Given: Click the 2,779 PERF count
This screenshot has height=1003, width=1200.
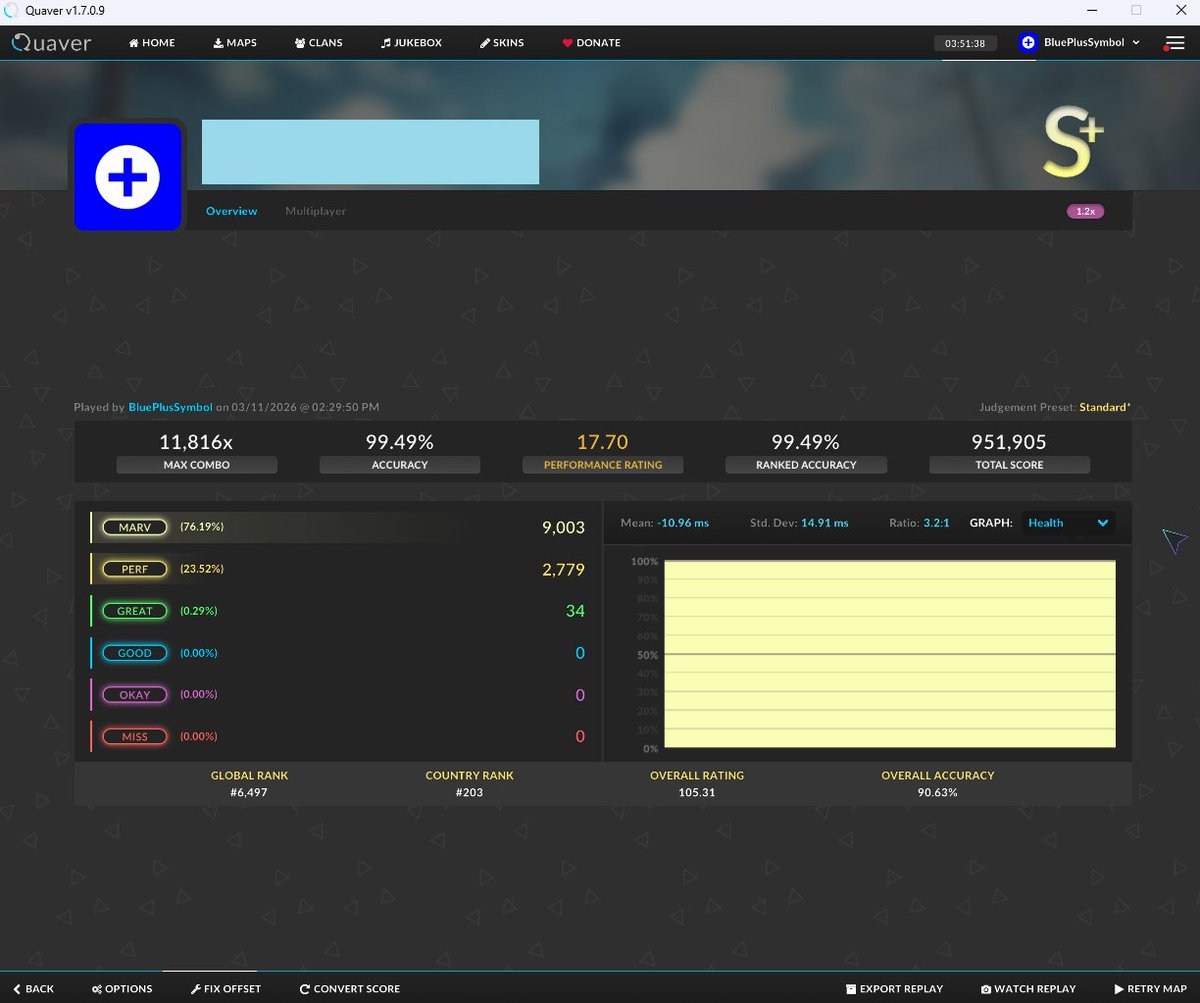Looking at the screenshot, I should tap(563, 569).
